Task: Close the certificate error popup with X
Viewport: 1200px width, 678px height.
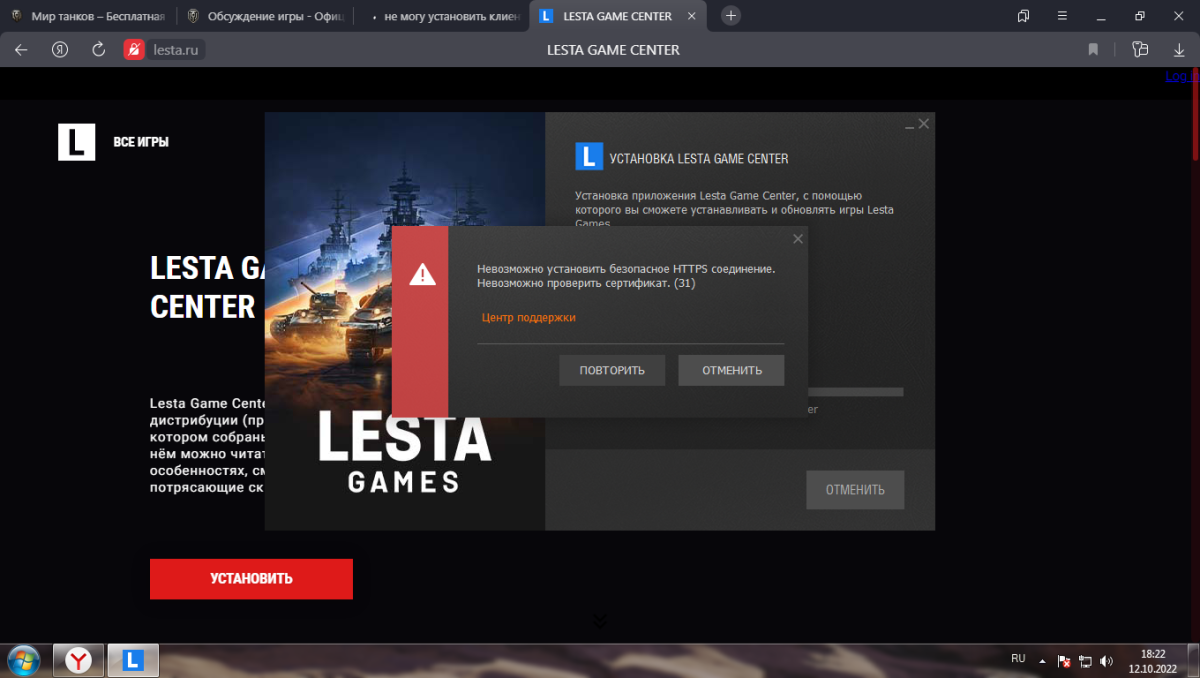Action: pyautogui.click(x=797, y=239)
